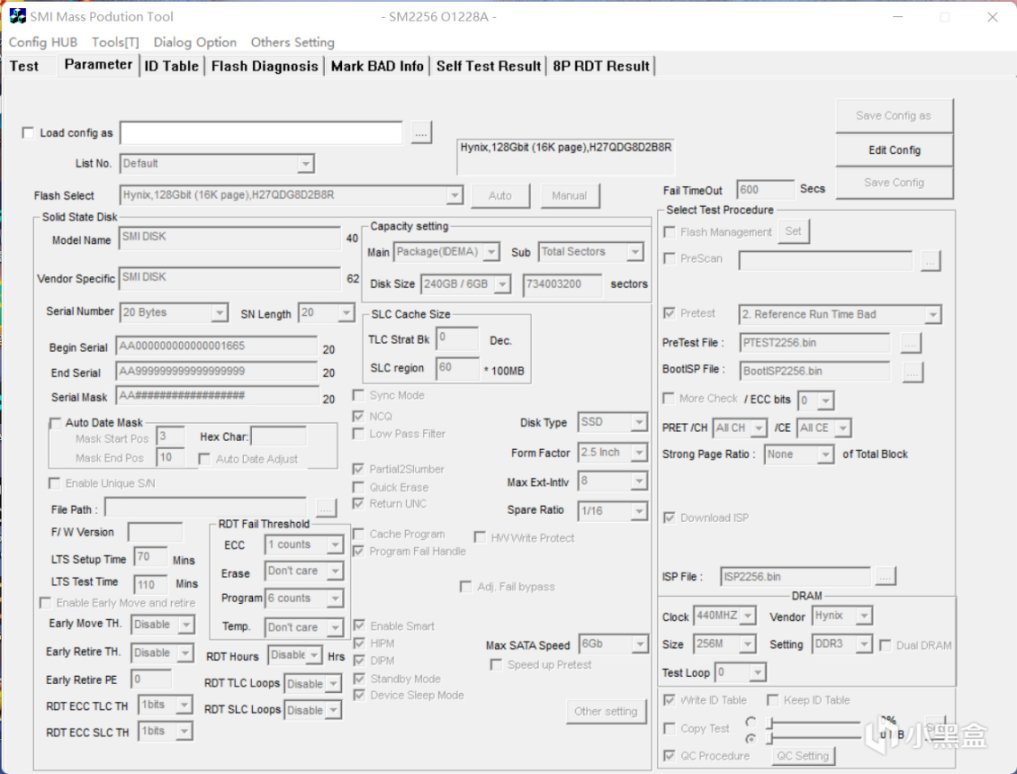Click browse button beside ISP File field
Image resolution: width=1017 pixels, height=774 pixels.
click(885, 576)
